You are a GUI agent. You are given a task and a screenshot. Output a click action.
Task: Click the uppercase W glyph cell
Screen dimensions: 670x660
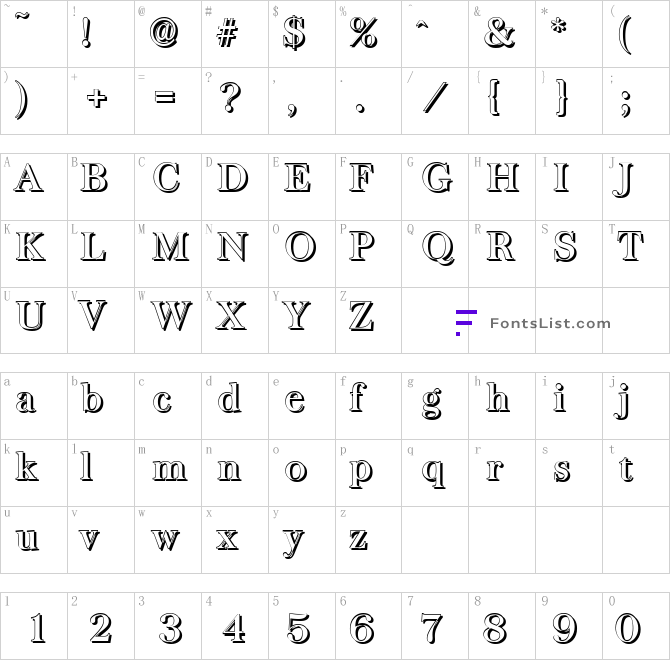[168, 320]
